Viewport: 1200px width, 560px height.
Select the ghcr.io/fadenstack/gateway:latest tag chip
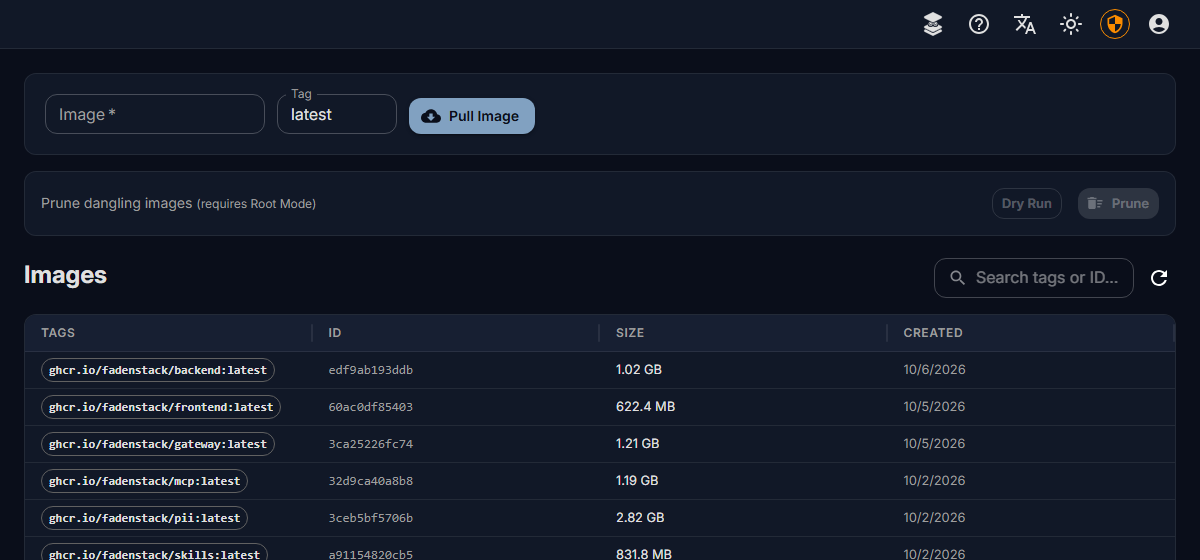158,444
